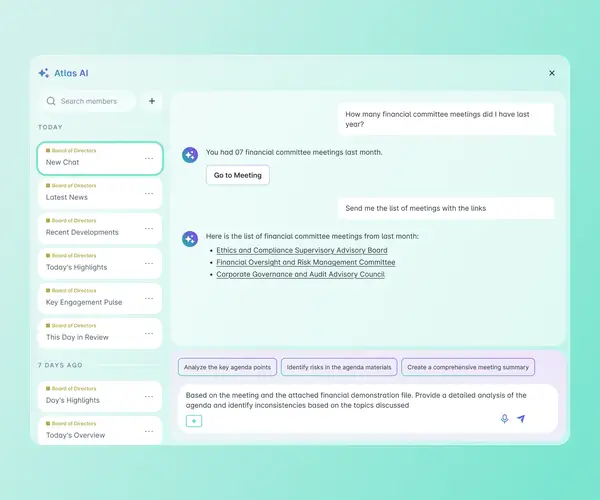Viewport: 600px width, 500px height.
Task: Start a new chat with the plus button
Action: click(x=152, y=101)
